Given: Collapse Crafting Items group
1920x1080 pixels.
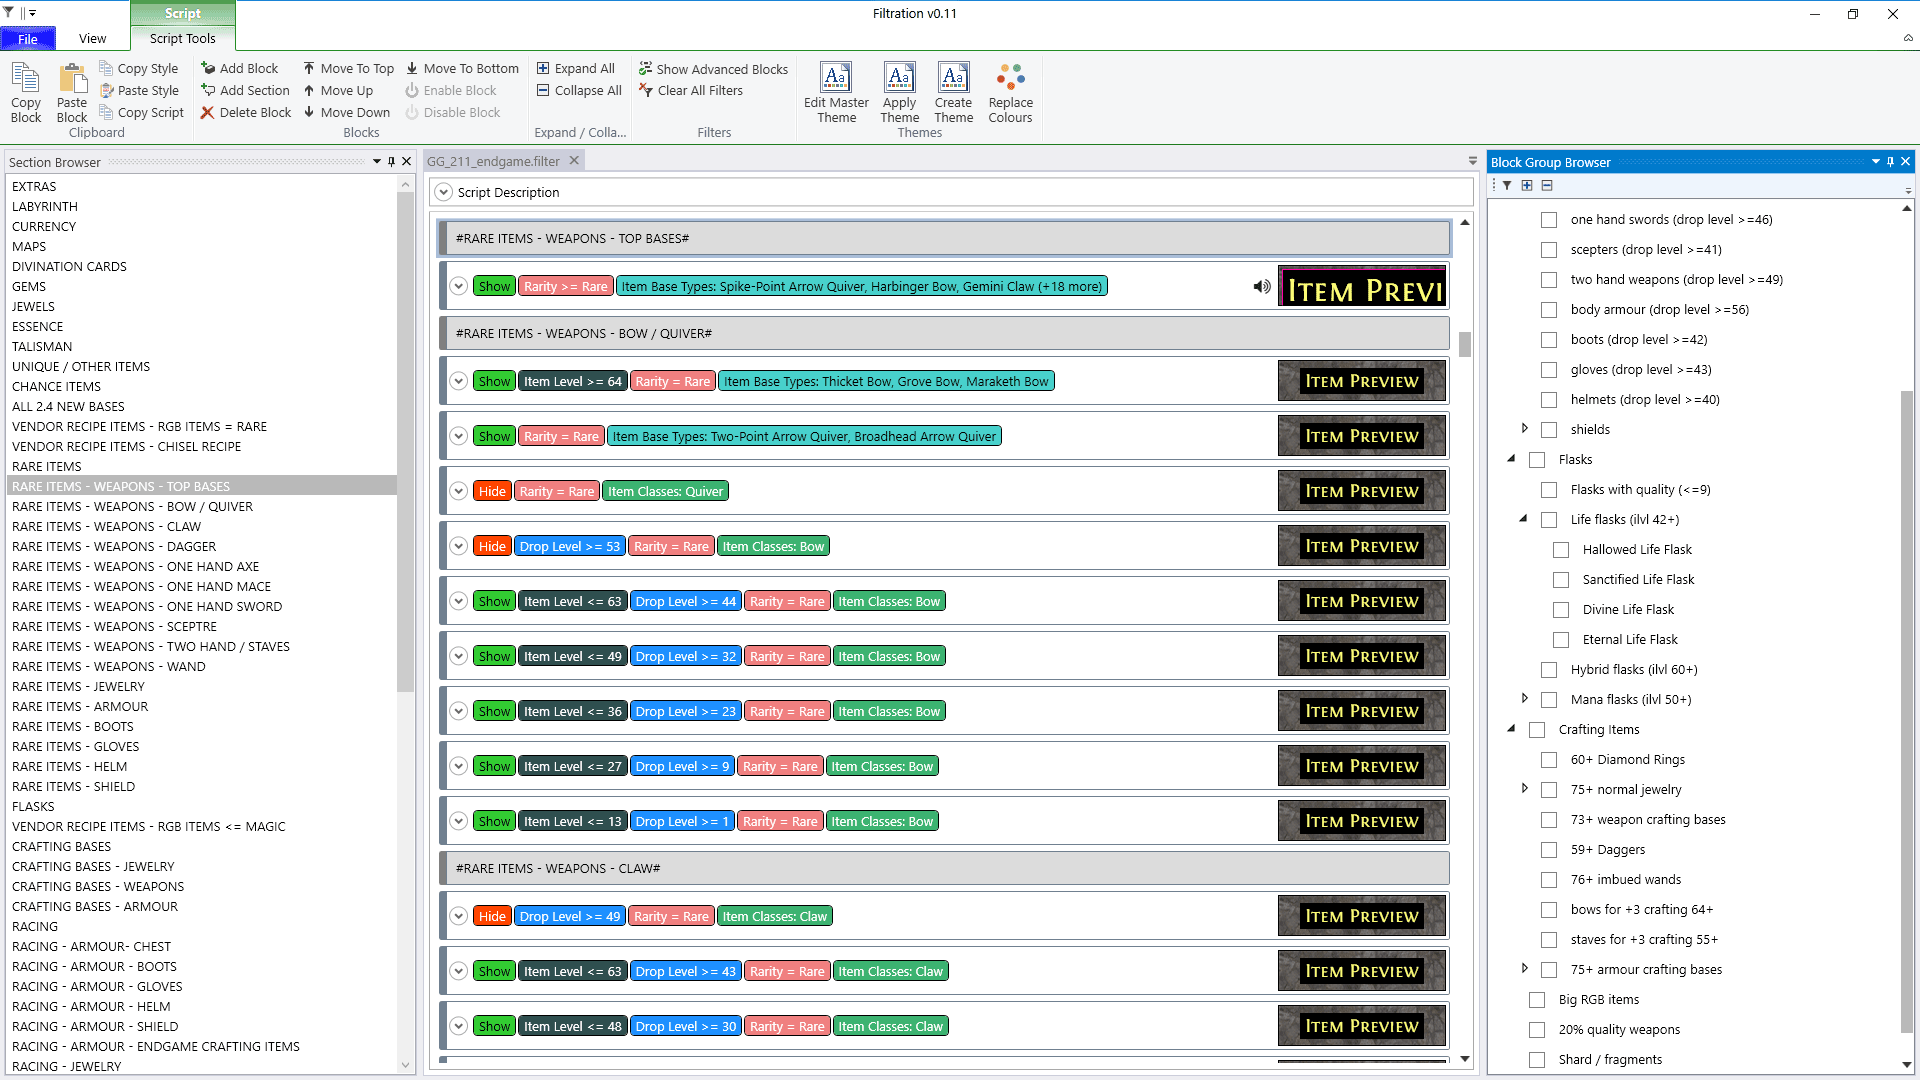Looking at the screenshot, I should tap(1511, 729).
